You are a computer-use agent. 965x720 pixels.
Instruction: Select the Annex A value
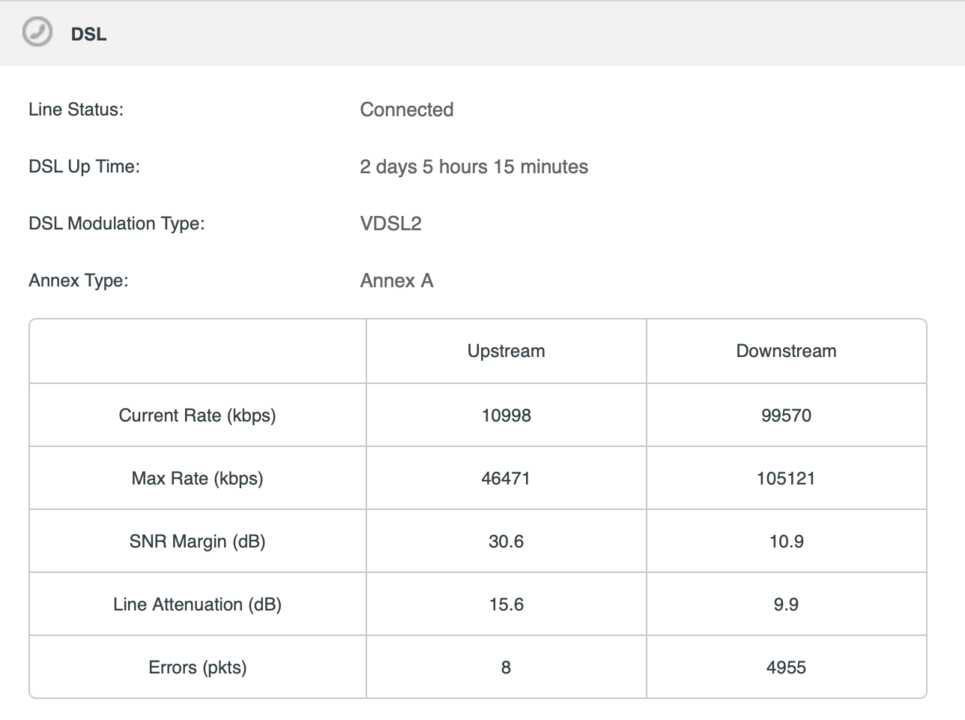point(397,281)
